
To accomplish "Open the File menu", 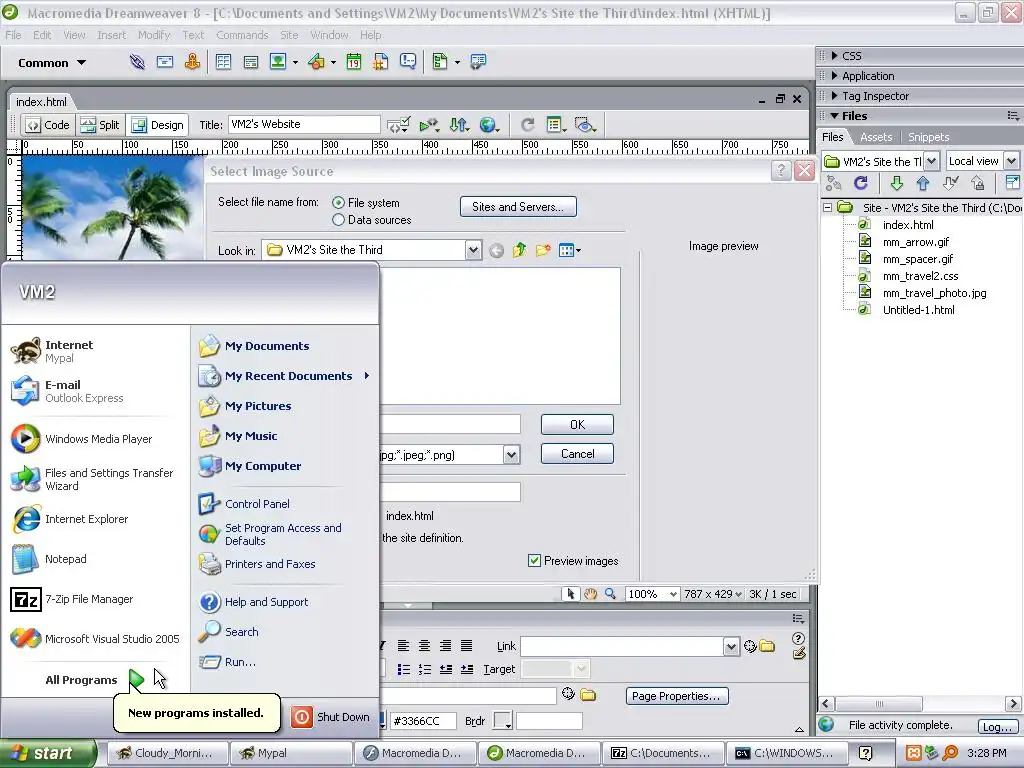I will coord(13,35).
